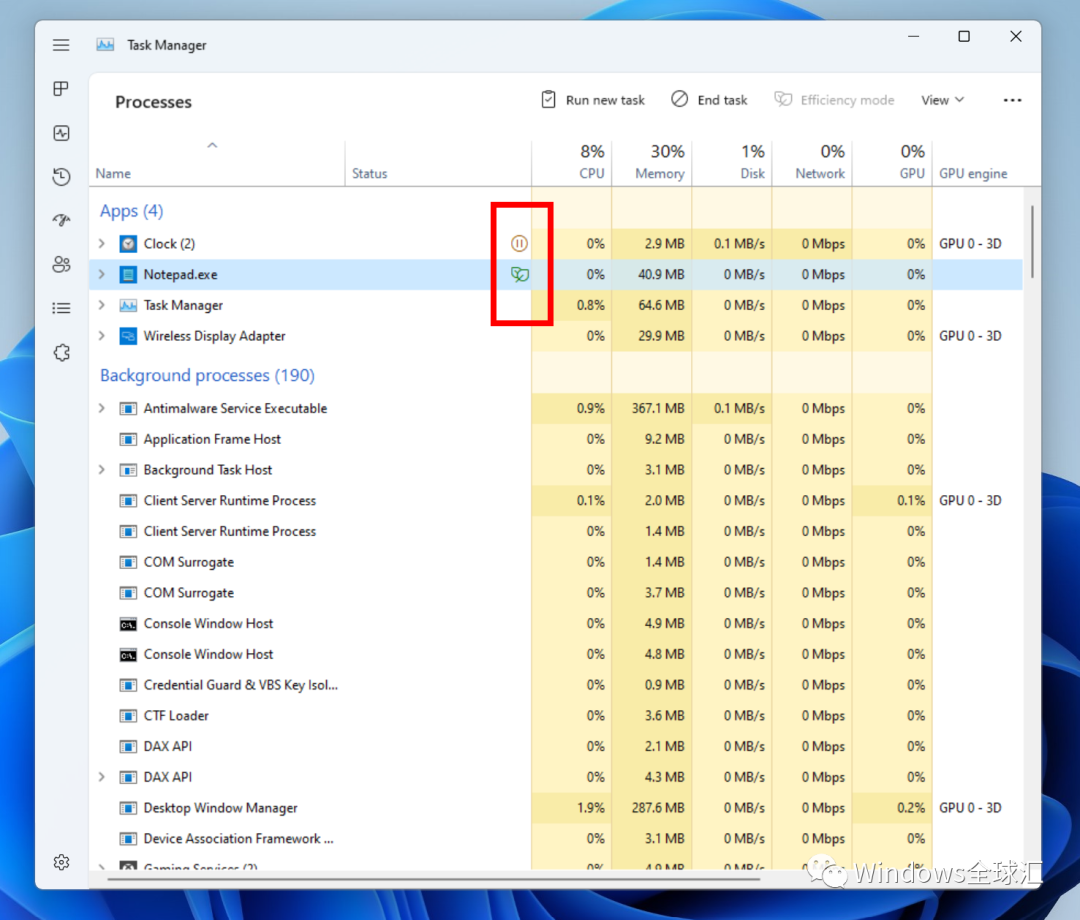This screenshot has width=1080, height=920.
Task: Expand the Task Manager process group
Action: (102, 305)
